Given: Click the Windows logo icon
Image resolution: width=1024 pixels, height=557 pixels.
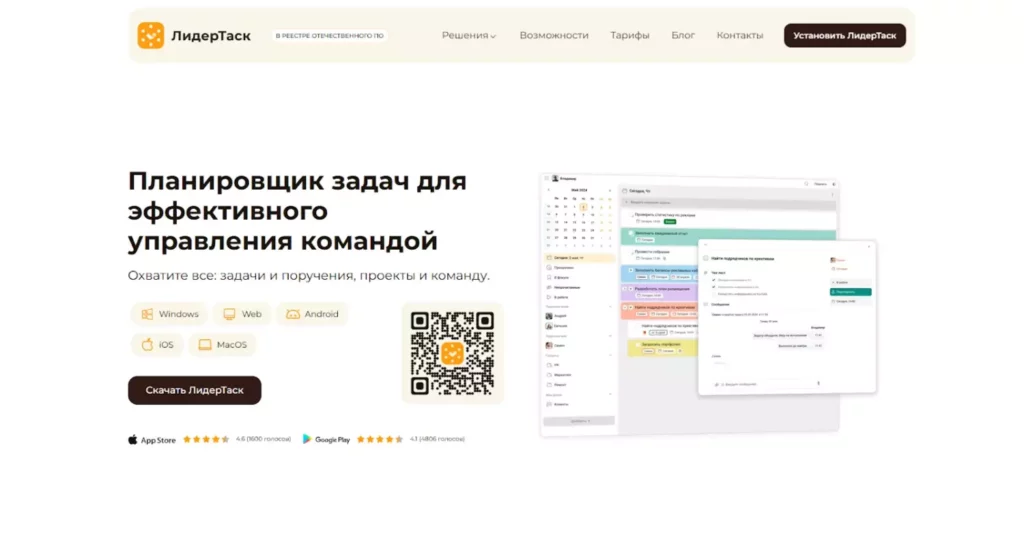Looking at the screenshot, I should [x=148, y=314].
